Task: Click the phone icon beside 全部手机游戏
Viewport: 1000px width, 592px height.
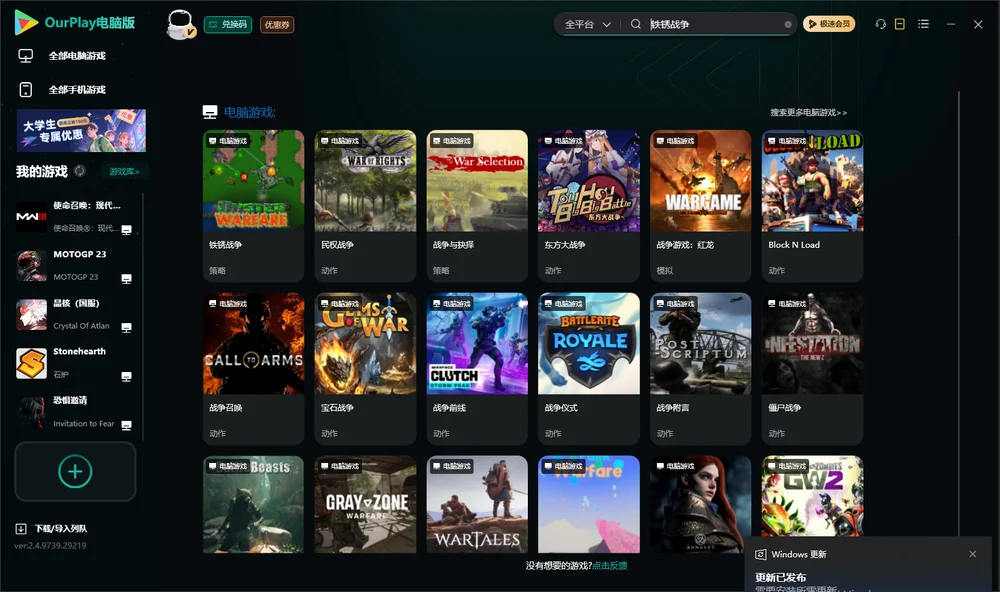Action: tap(26, 89)
